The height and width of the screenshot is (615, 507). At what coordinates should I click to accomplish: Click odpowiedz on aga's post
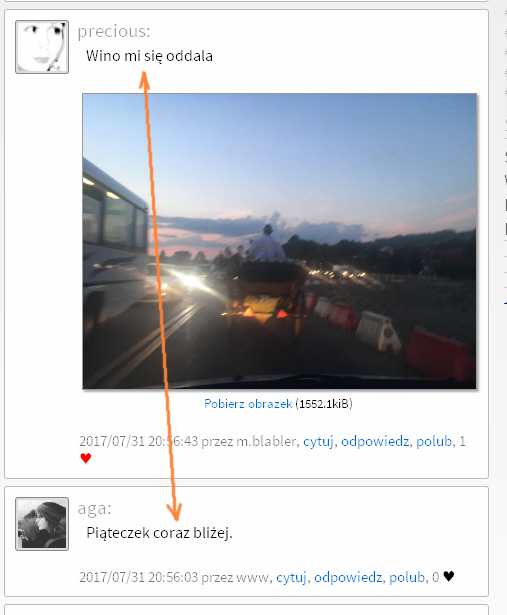(x=348, y=577)
